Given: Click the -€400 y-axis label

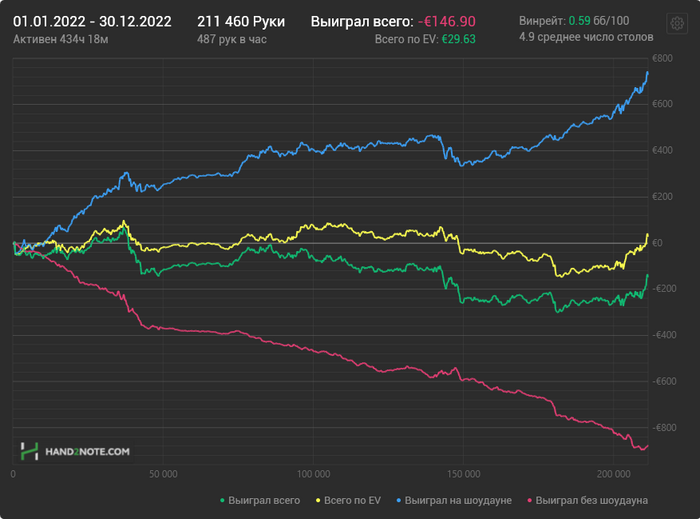Looking at the screenshot, I should point(664,335).
